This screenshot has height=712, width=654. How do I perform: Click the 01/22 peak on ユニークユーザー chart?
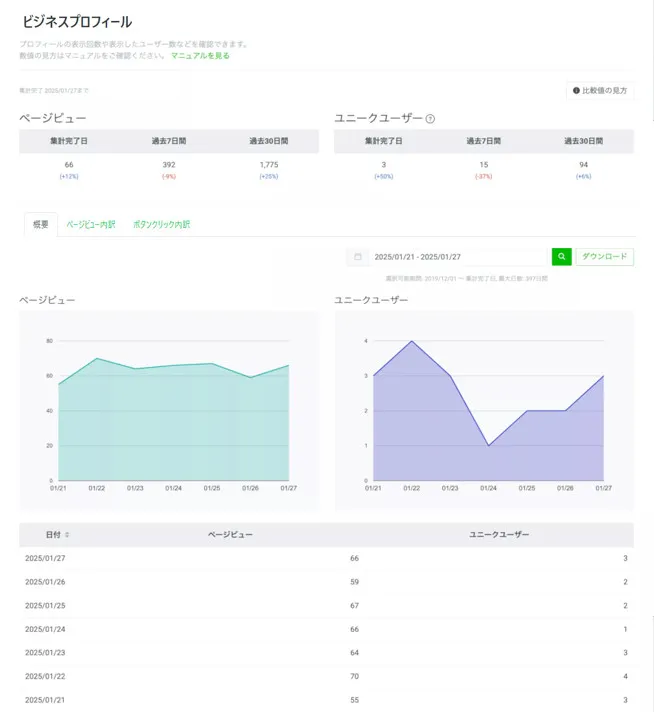[411, 341]
